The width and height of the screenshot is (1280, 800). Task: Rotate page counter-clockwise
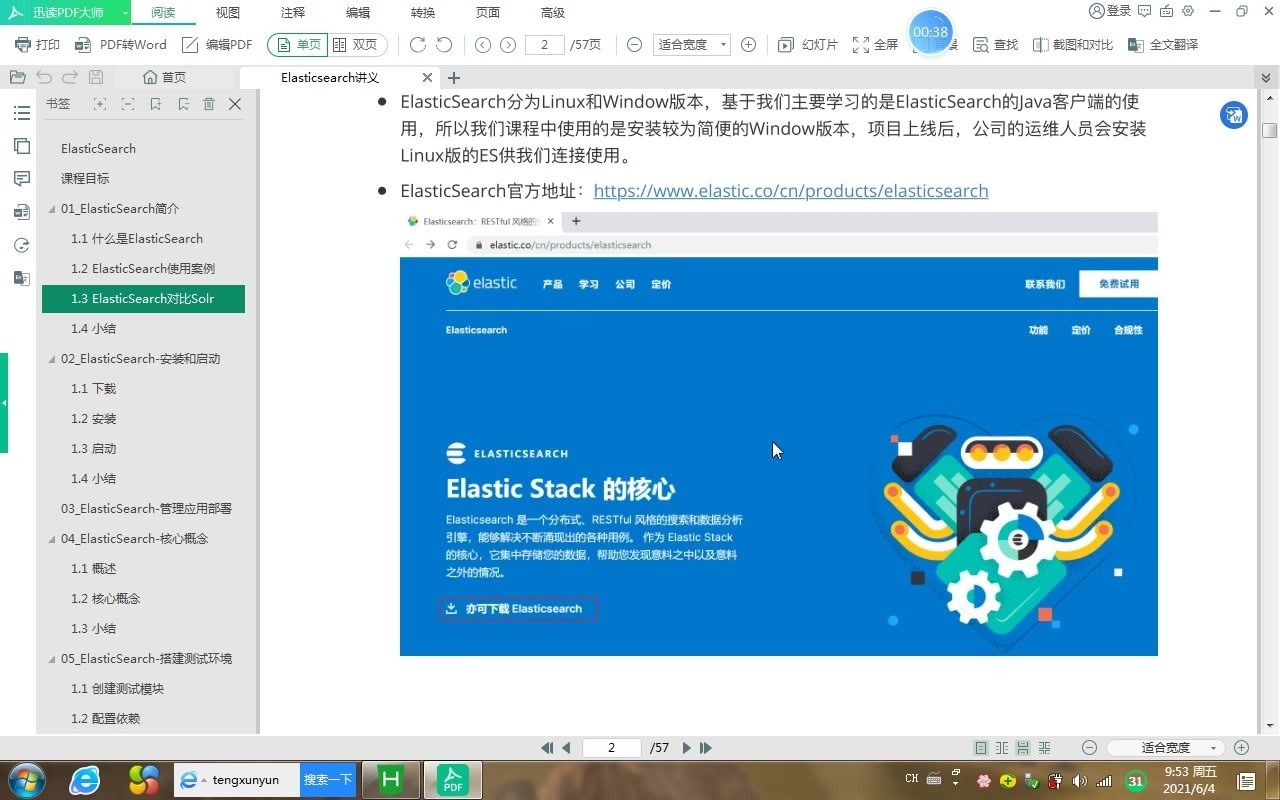(x=445, y=45)
